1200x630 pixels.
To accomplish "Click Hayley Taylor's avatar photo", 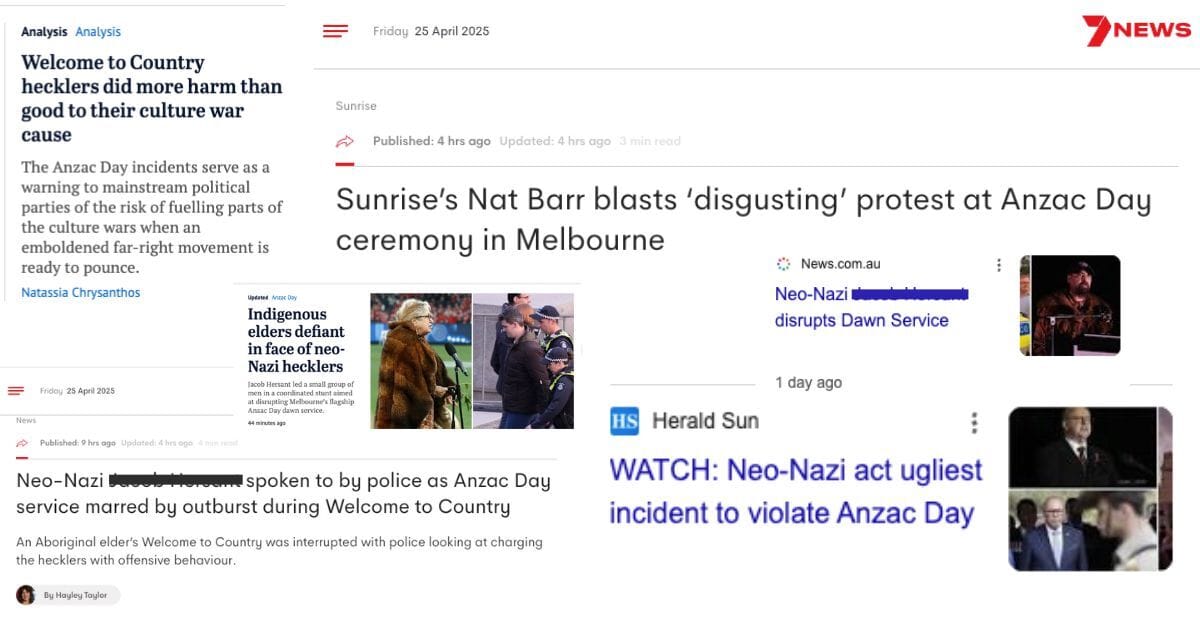I will (25, 594).
